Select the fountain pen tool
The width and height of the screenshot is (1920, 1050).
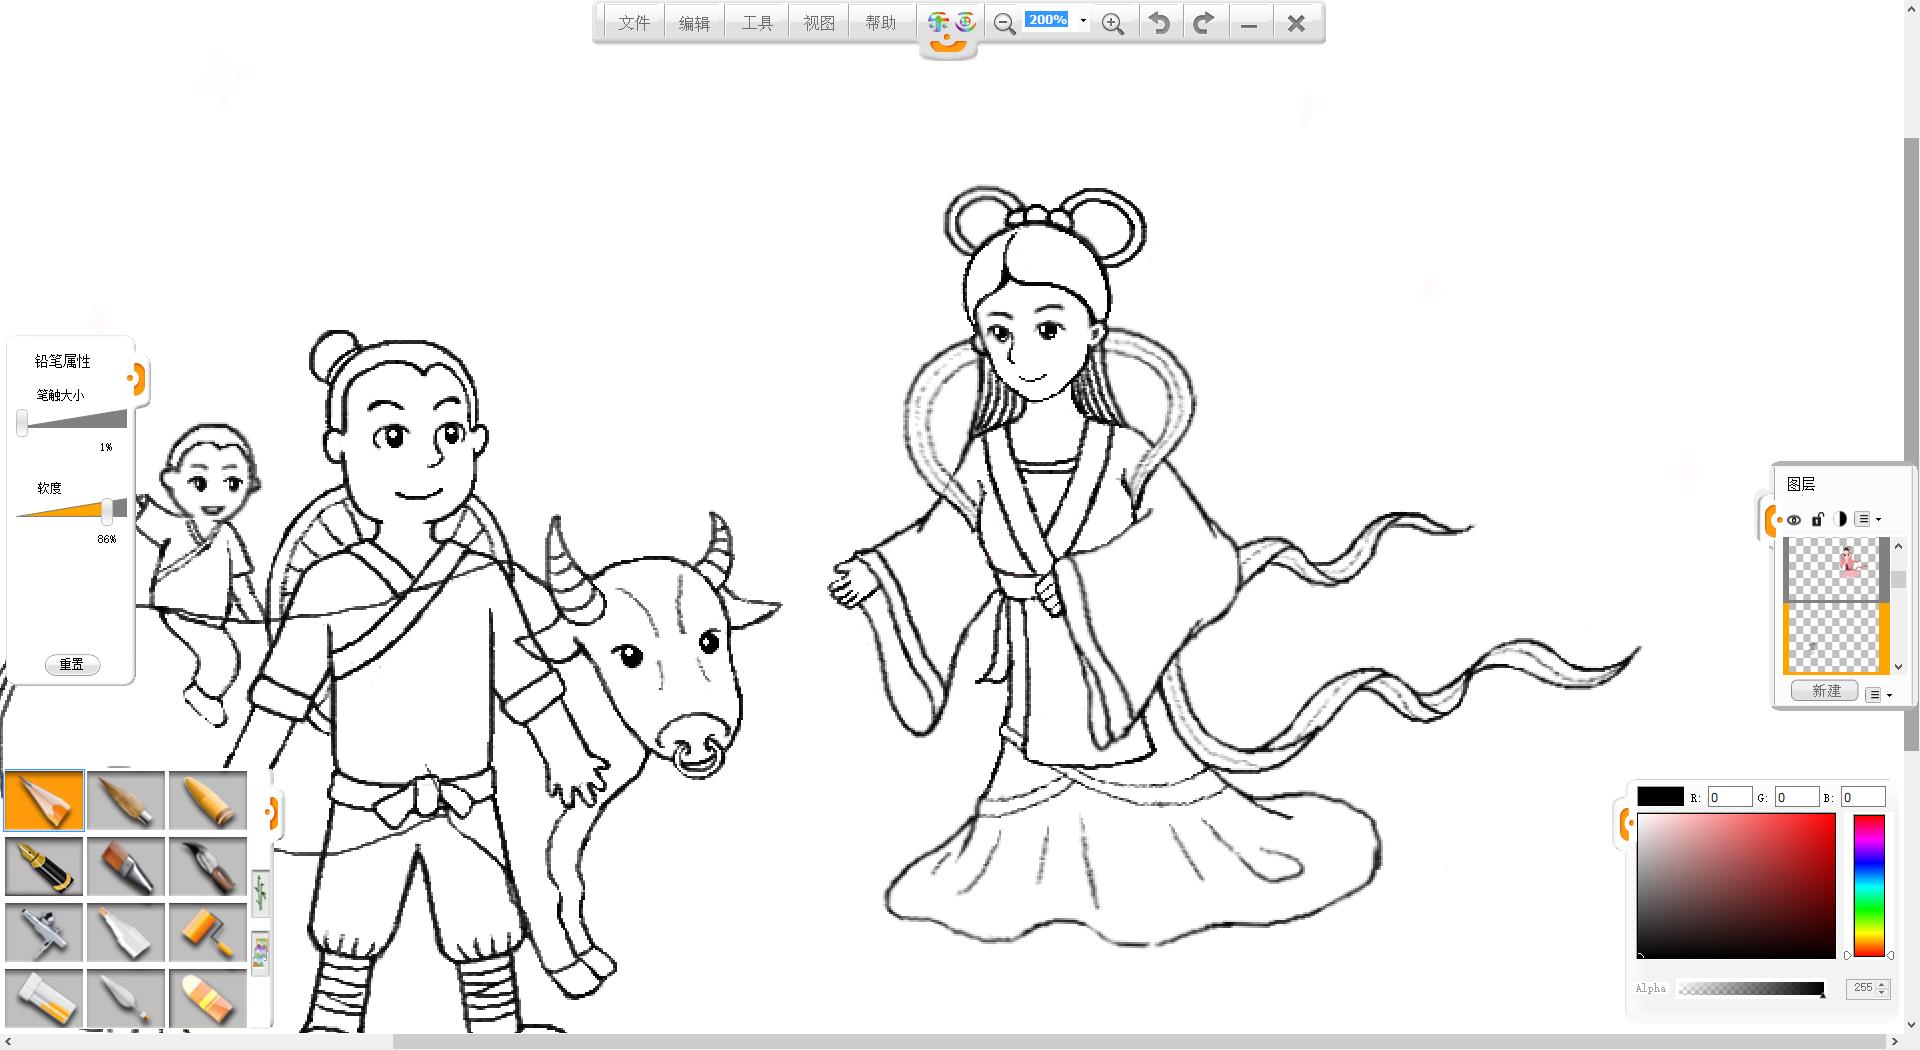44,866
